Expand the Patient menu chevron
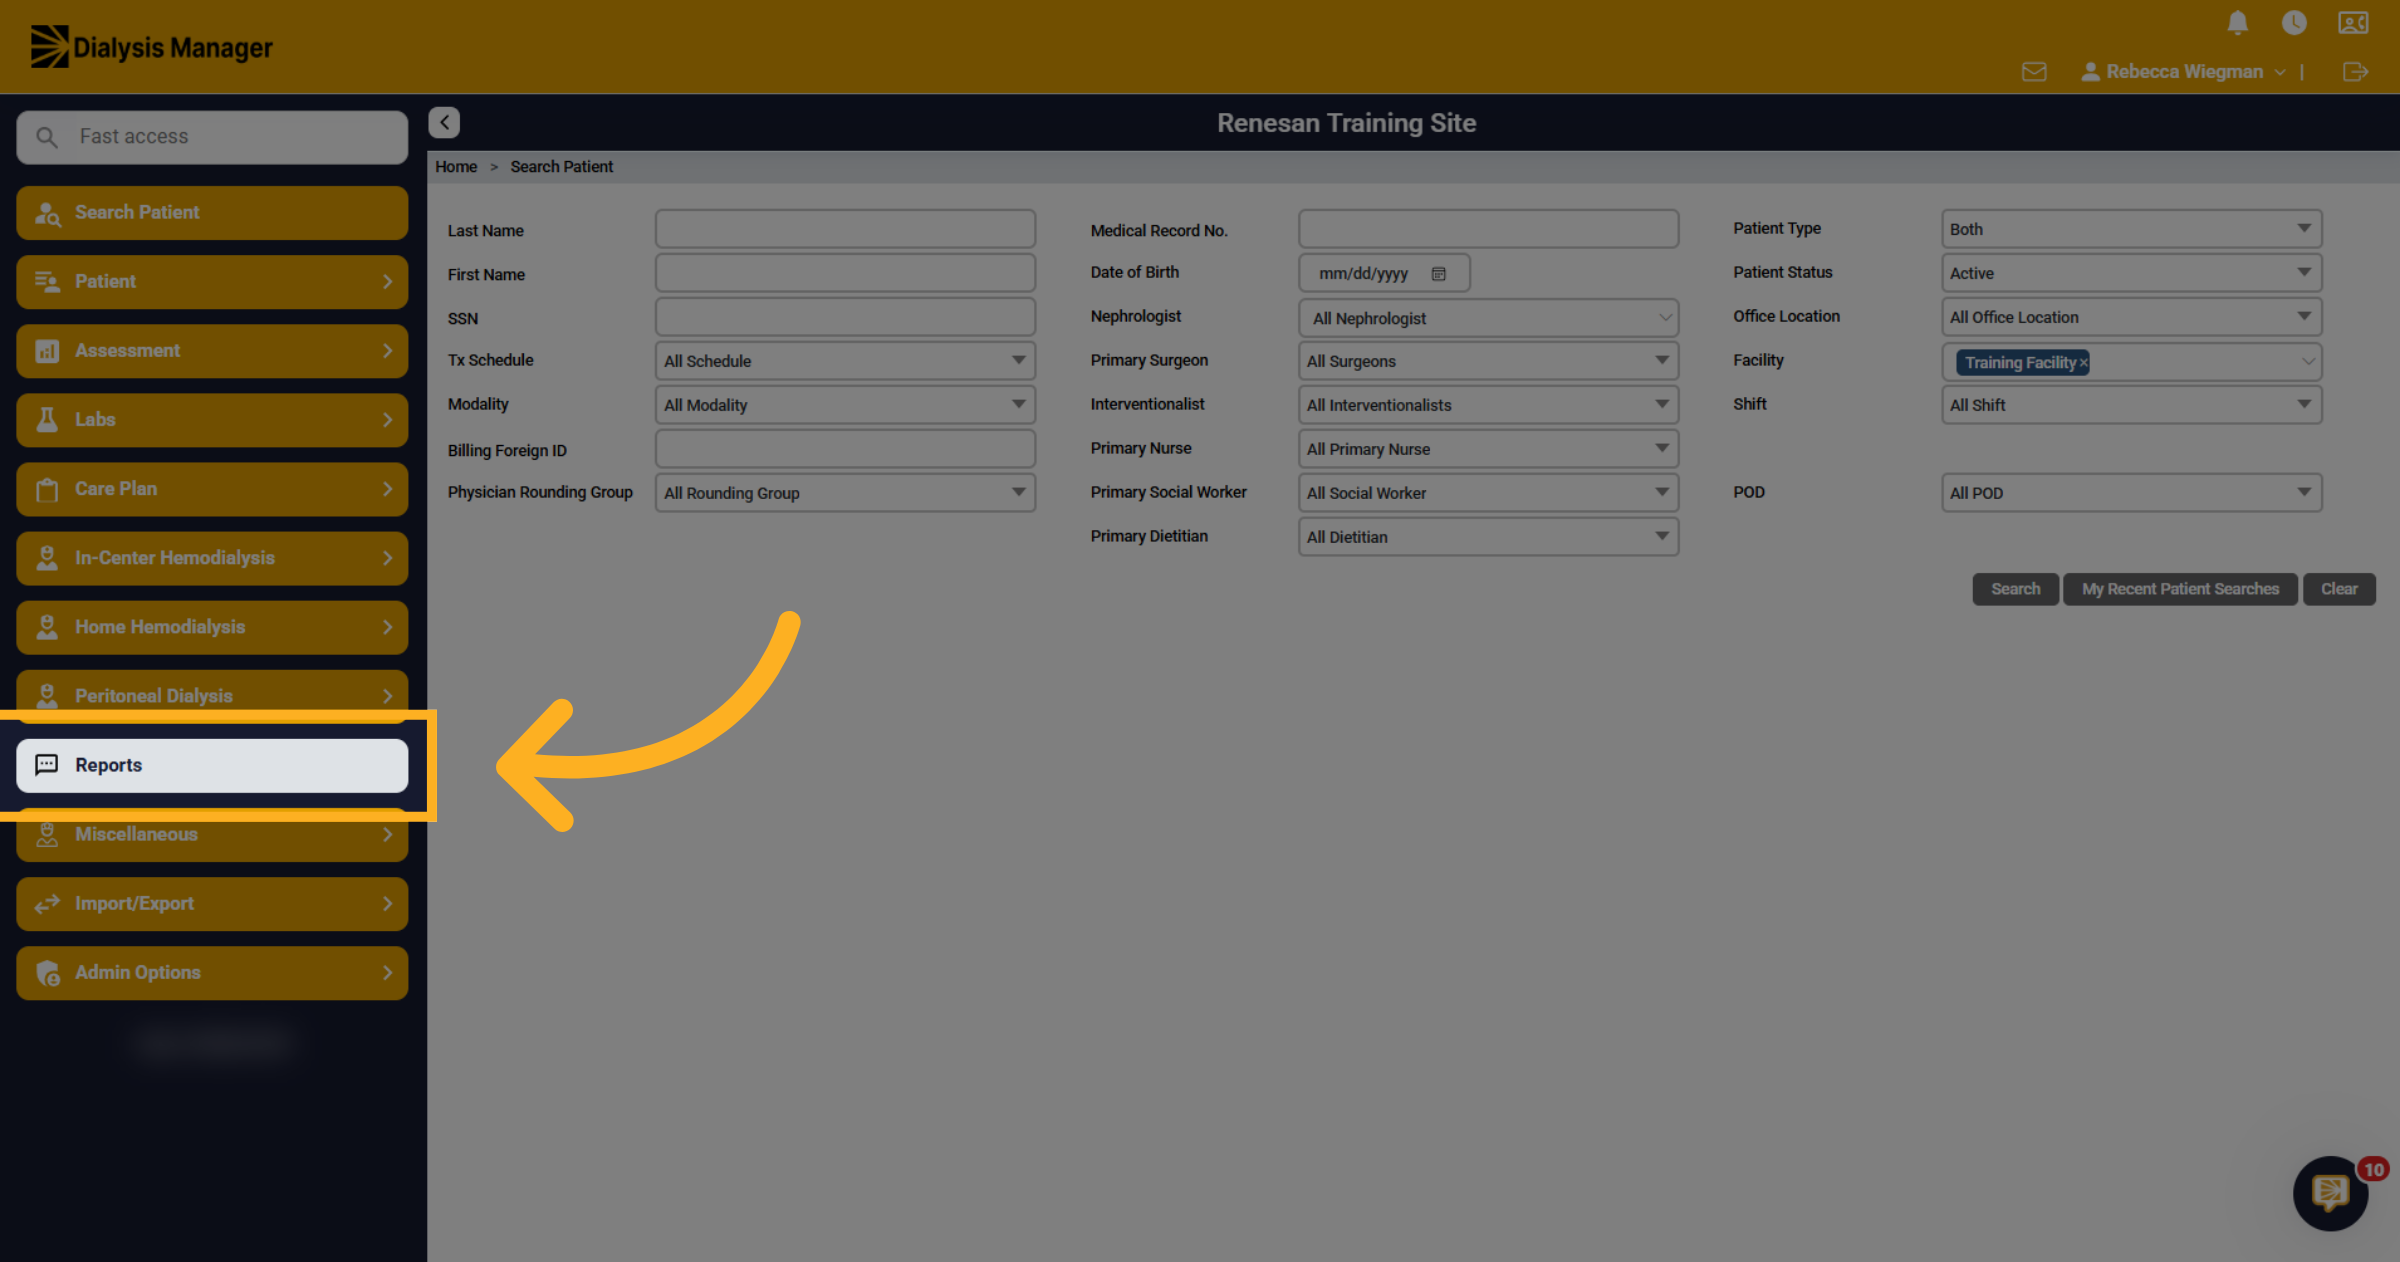The image size is (2400, 1262). 388,282
